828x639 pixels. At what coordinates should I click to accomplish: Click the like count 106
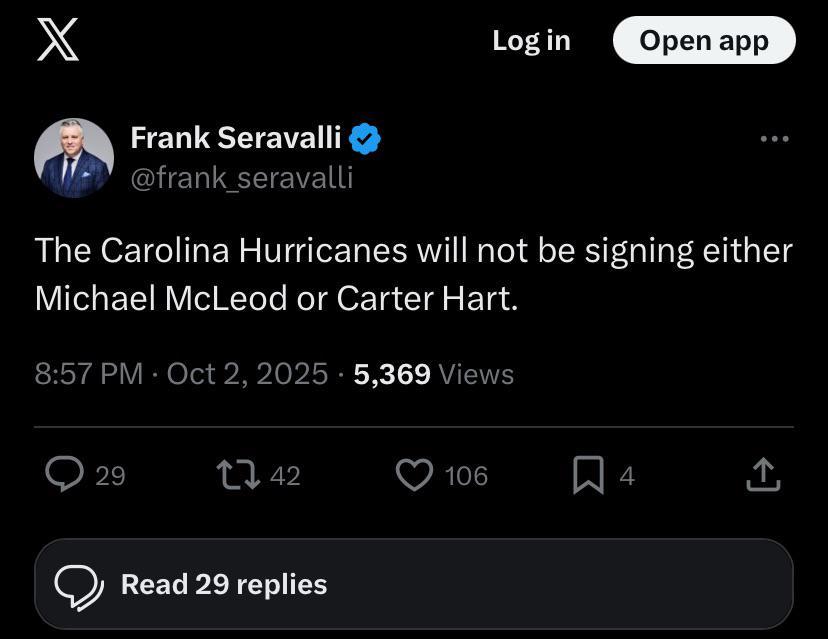pos(466,476)
